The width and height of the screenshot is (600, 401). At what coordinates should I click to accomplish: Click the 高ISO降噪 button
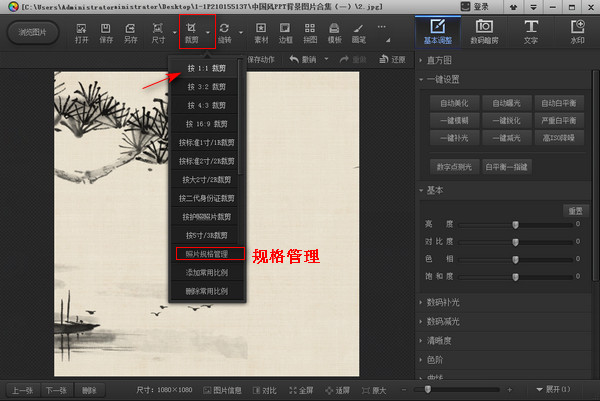click(x=559, y=138)
